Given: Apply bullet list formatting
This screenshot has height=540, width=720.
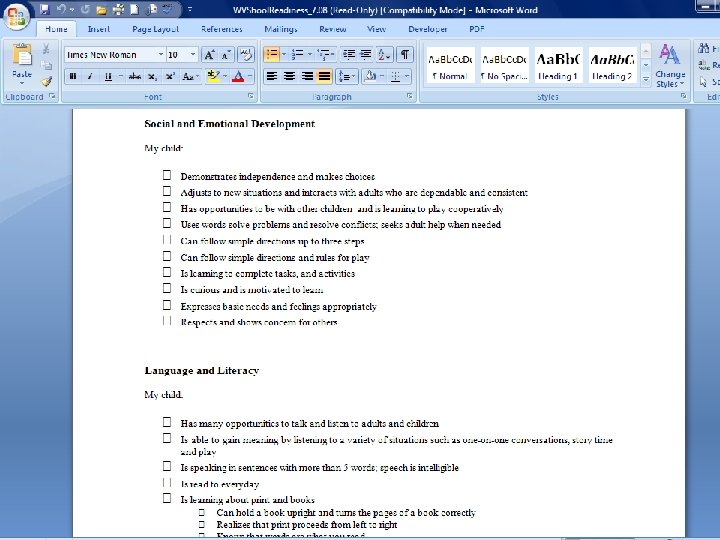Looking at the screenshot, I should tap(271, 55).
